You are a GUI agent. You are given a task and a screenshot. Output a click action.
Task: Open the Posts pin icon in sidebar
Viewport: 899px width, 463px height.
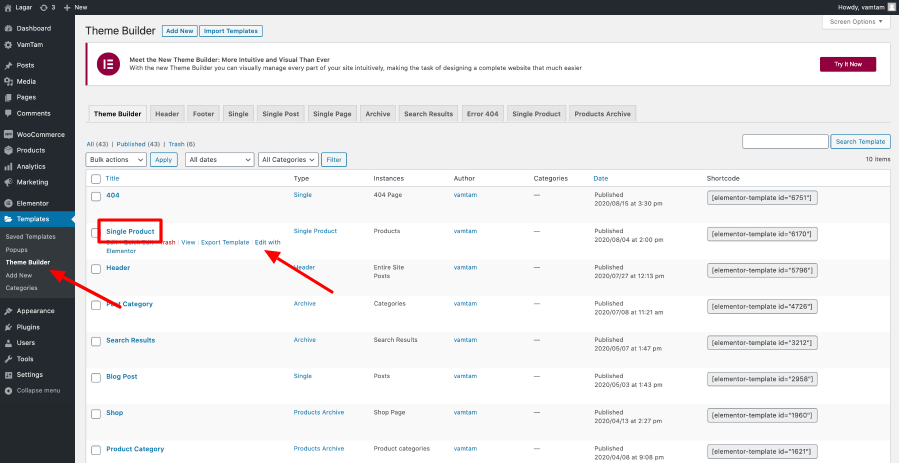point(8,65)
